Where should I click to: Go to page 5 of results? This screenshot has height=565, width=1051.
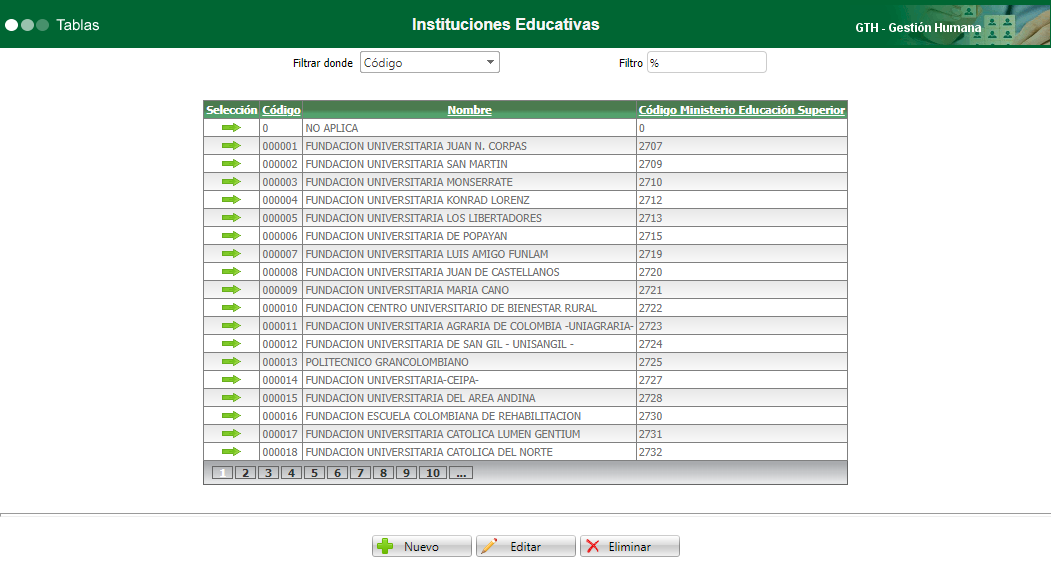click(x=314, y=473)
